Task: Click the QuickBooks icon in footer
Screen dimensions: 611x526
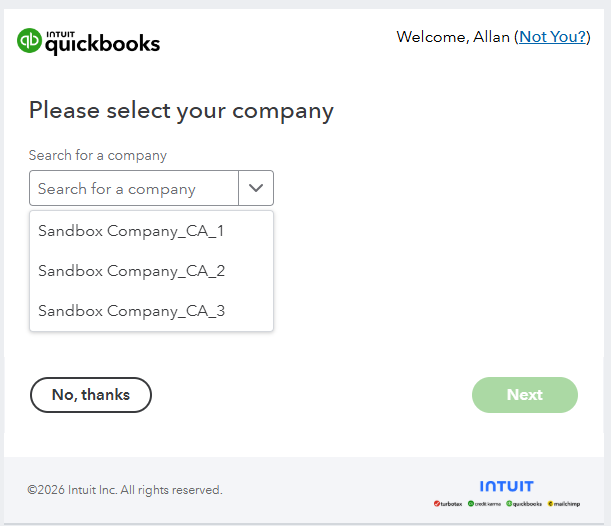Action: [x=523, y=503]
